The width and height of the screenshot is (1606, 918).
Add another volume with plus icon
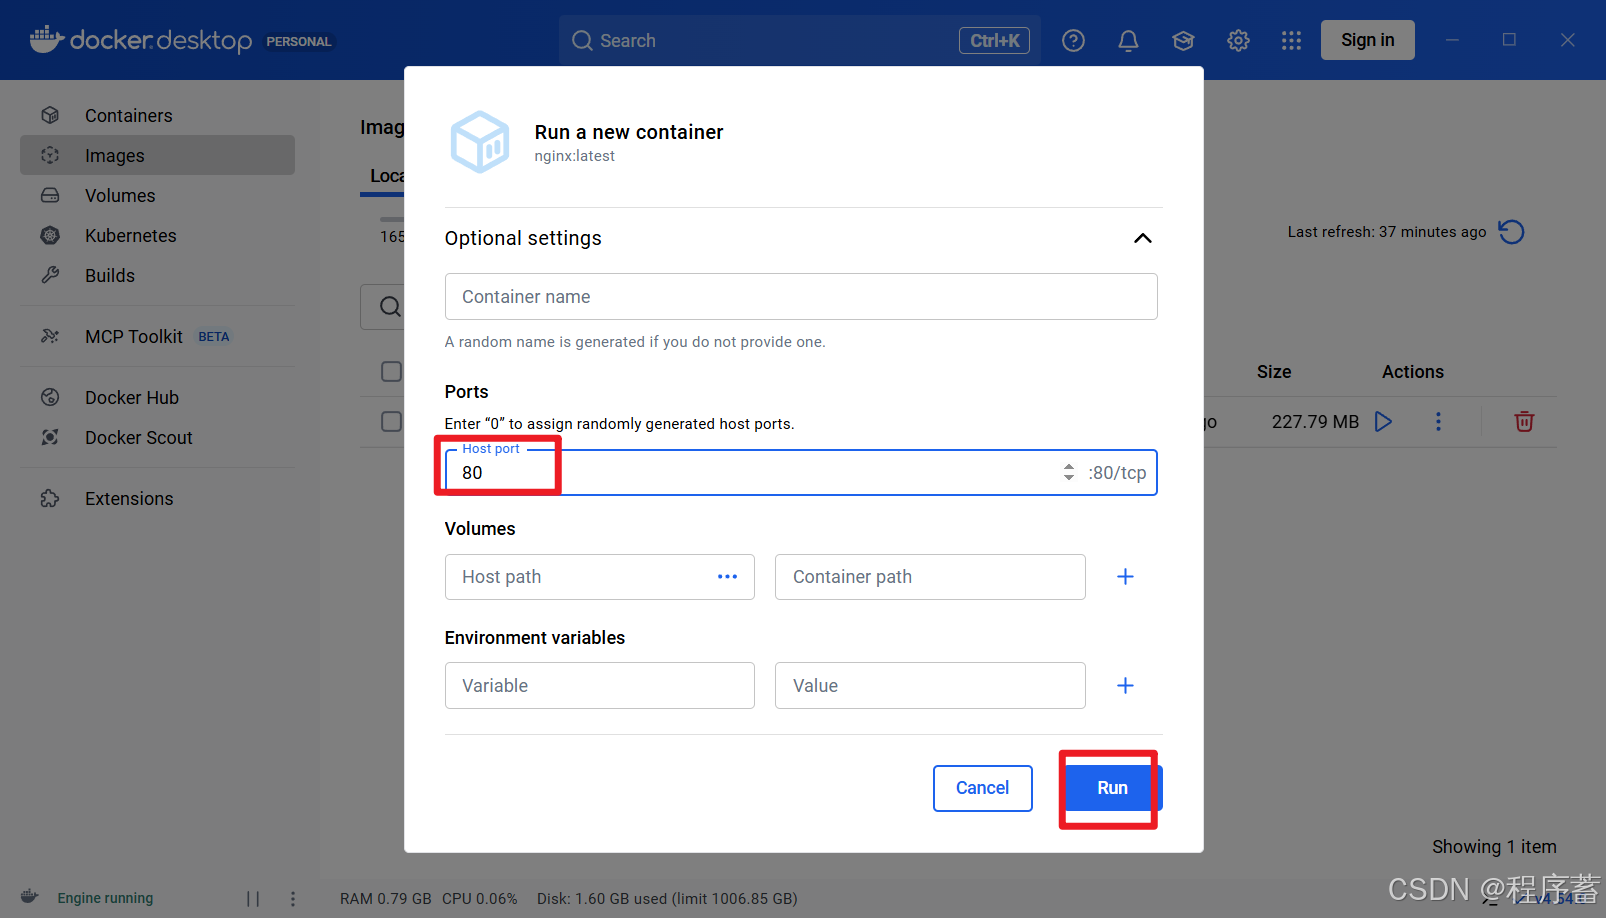point(1125,577)
